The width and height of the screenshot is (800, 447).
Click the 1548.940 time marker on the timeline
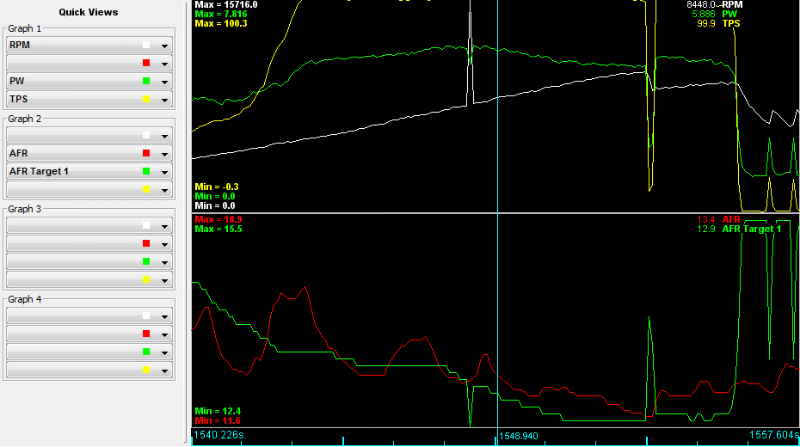[520, 437]
